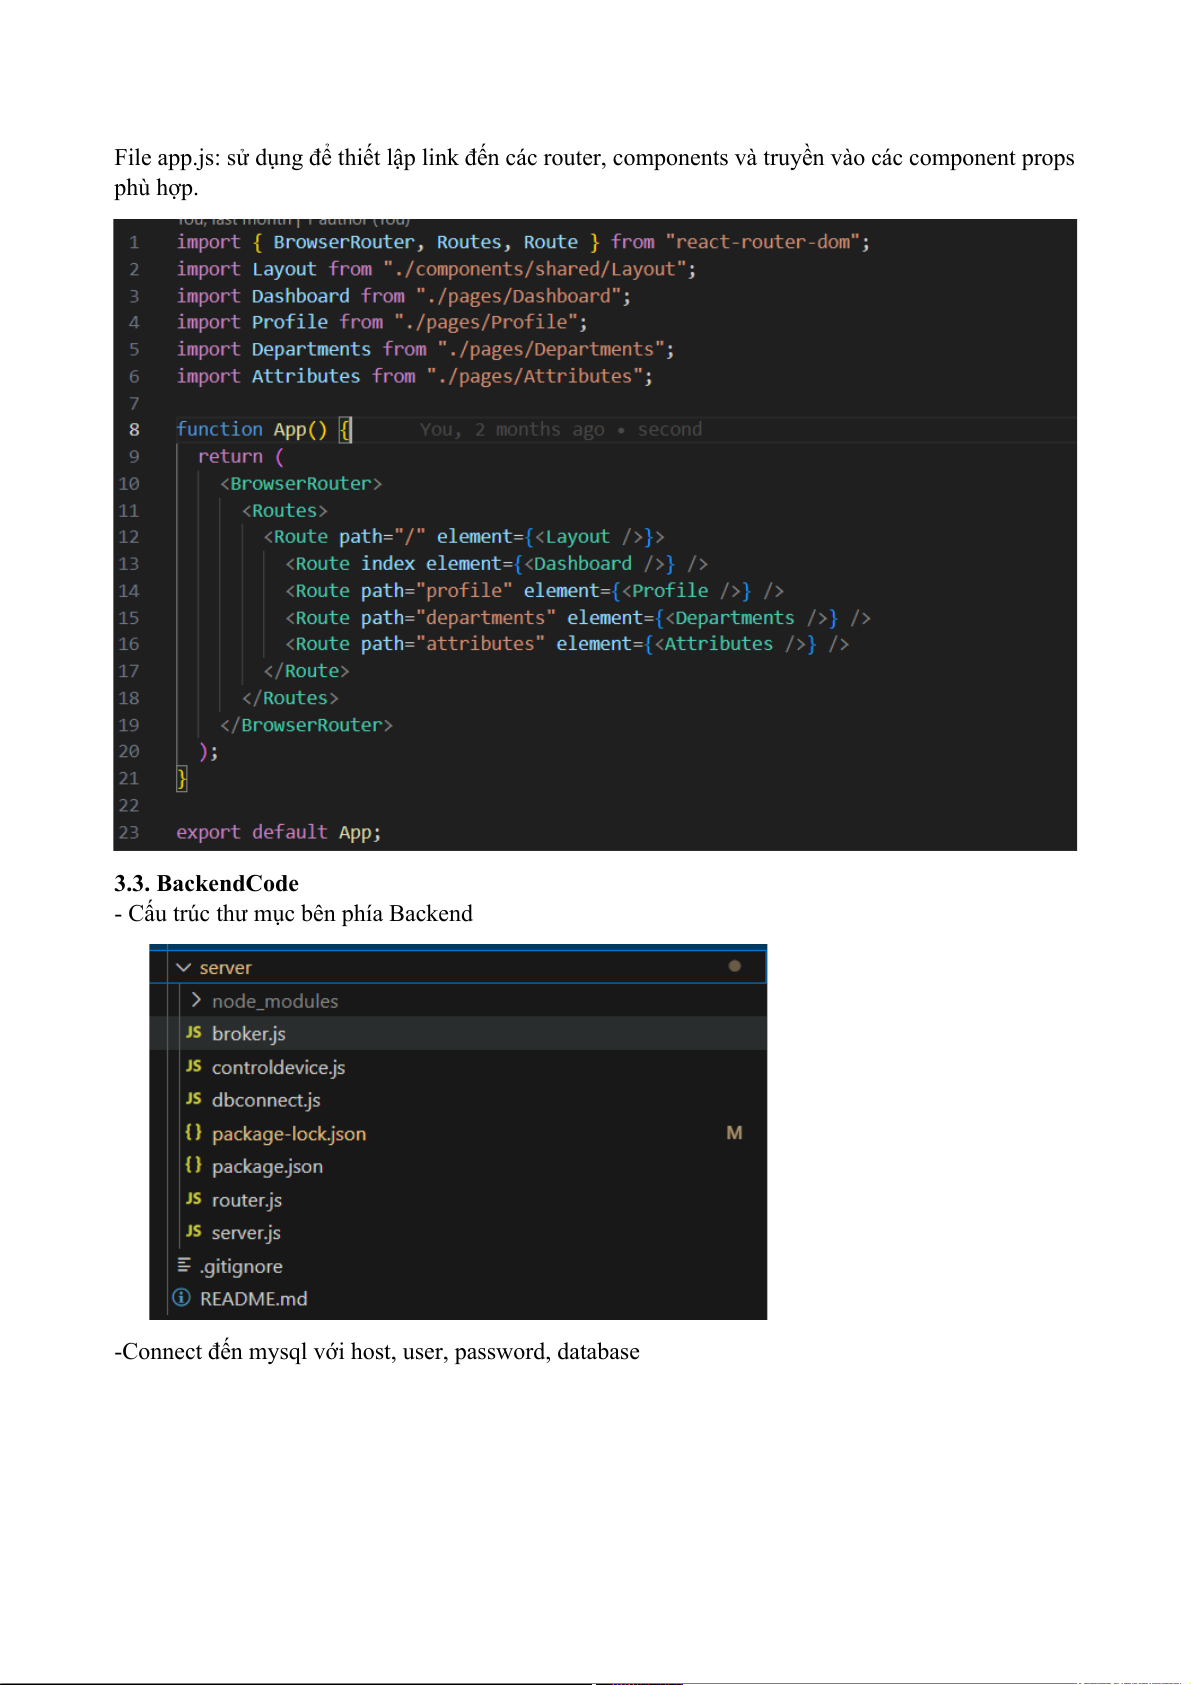
Task: Click line number 23 in the editor gutter
Action: pos(129,832)
